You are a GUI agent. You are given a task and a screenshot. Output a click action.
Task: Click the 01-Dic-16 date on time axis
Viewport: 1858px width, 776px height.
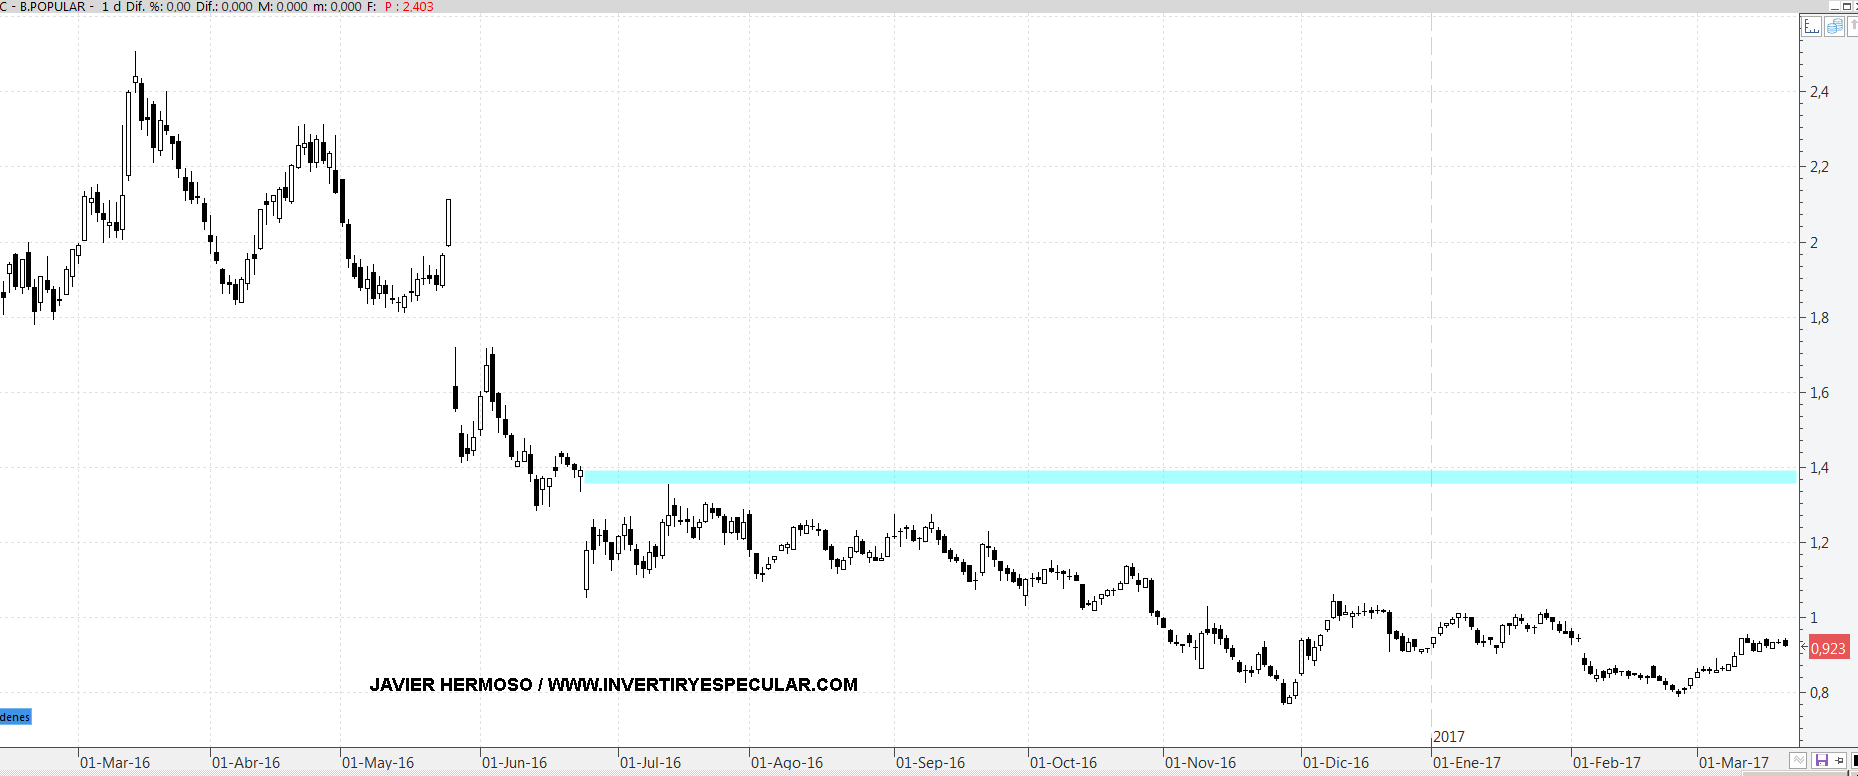point(1335,763)
